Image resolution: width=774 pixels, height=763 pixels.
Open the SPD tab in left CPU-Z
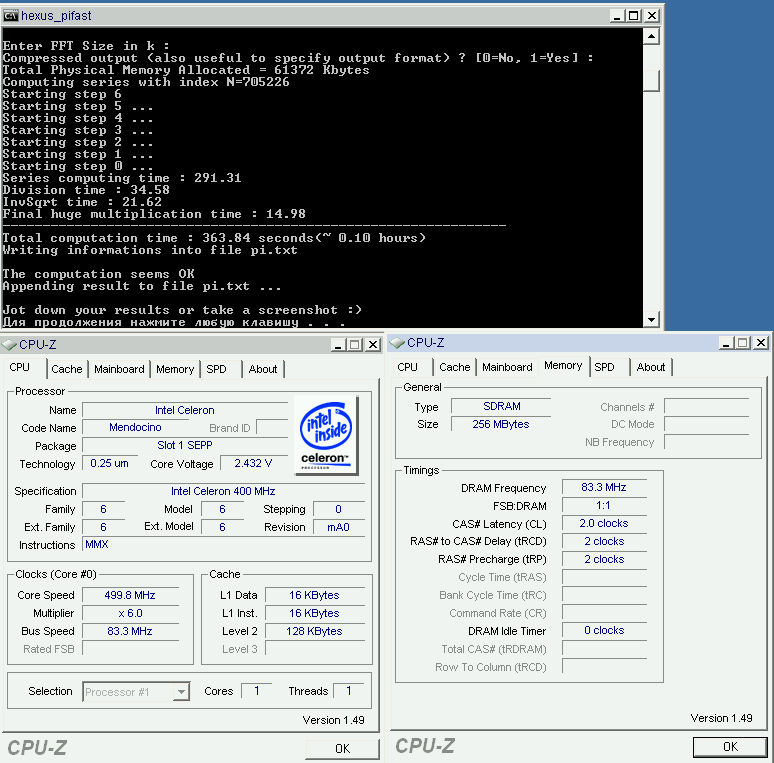click(216, 369)
